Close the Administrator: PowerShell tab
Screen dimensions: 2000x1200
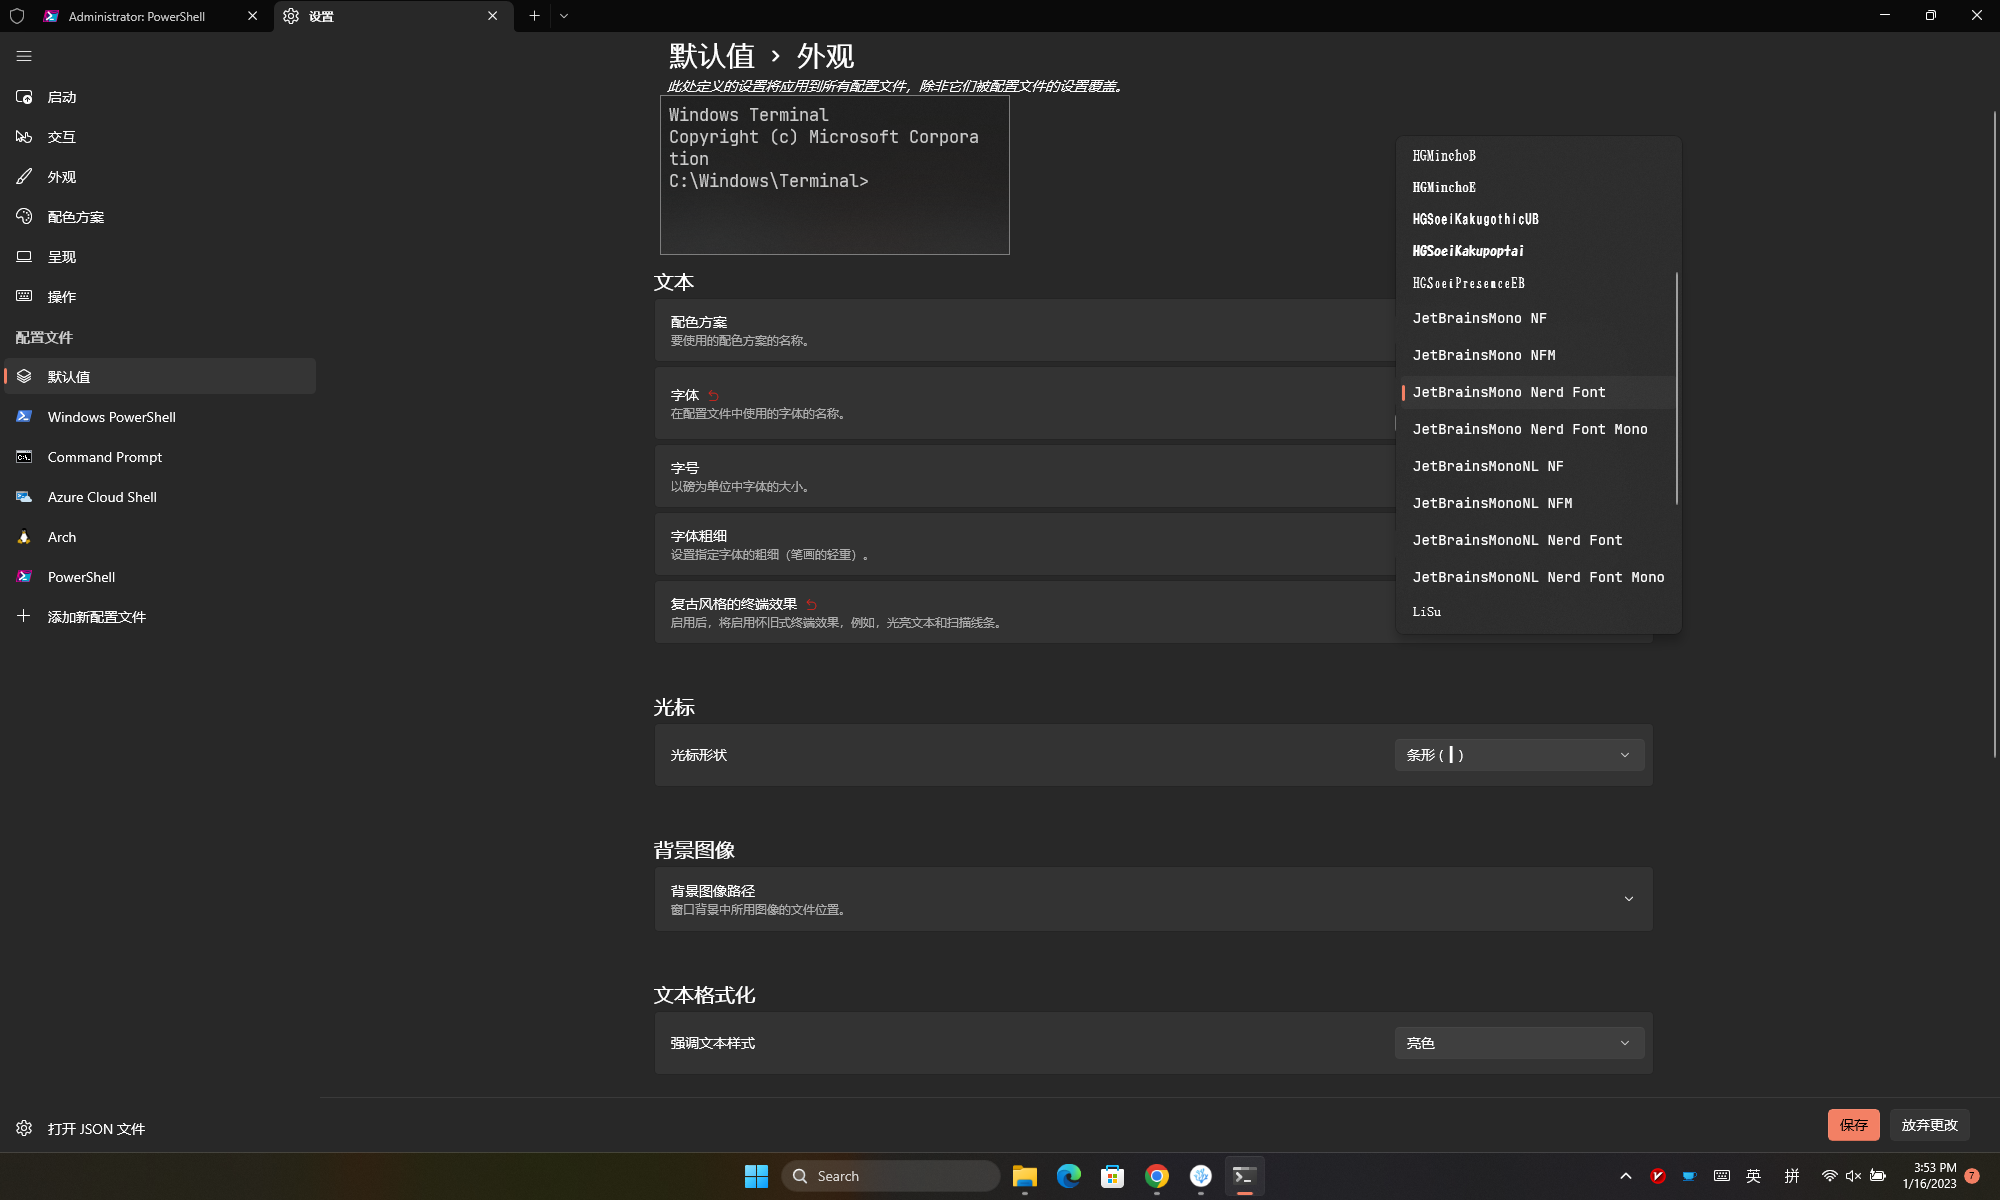pos(252,16)
